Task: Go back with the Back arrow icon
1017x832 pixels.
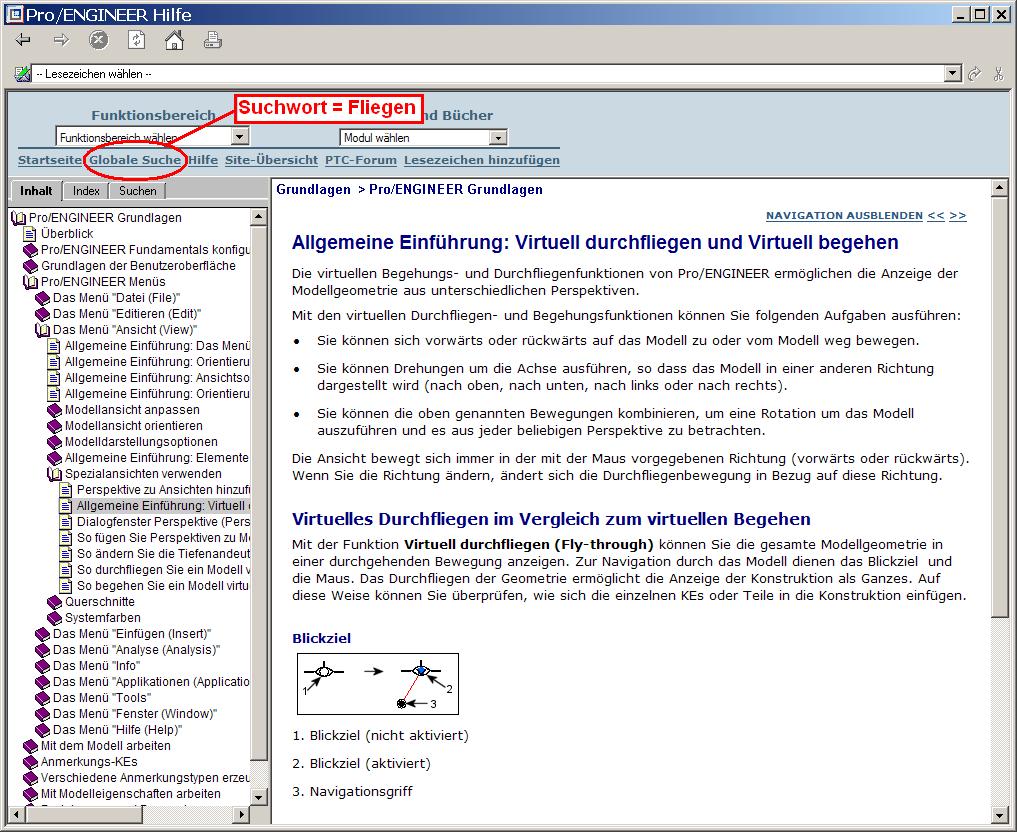Action: coord(23,40)
